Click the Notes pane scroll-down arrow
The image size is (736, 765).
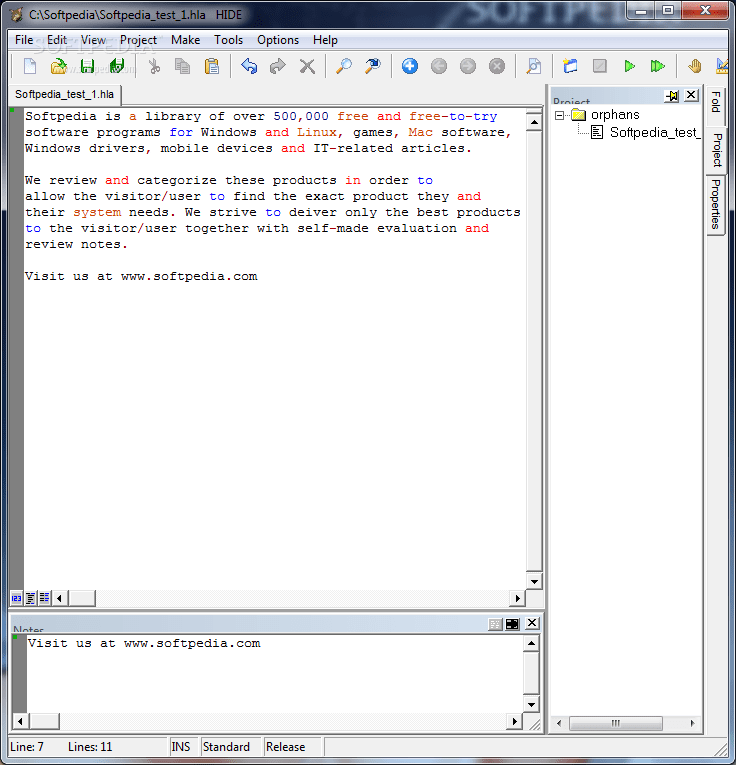pyautogui.click(x=531, y=705)
